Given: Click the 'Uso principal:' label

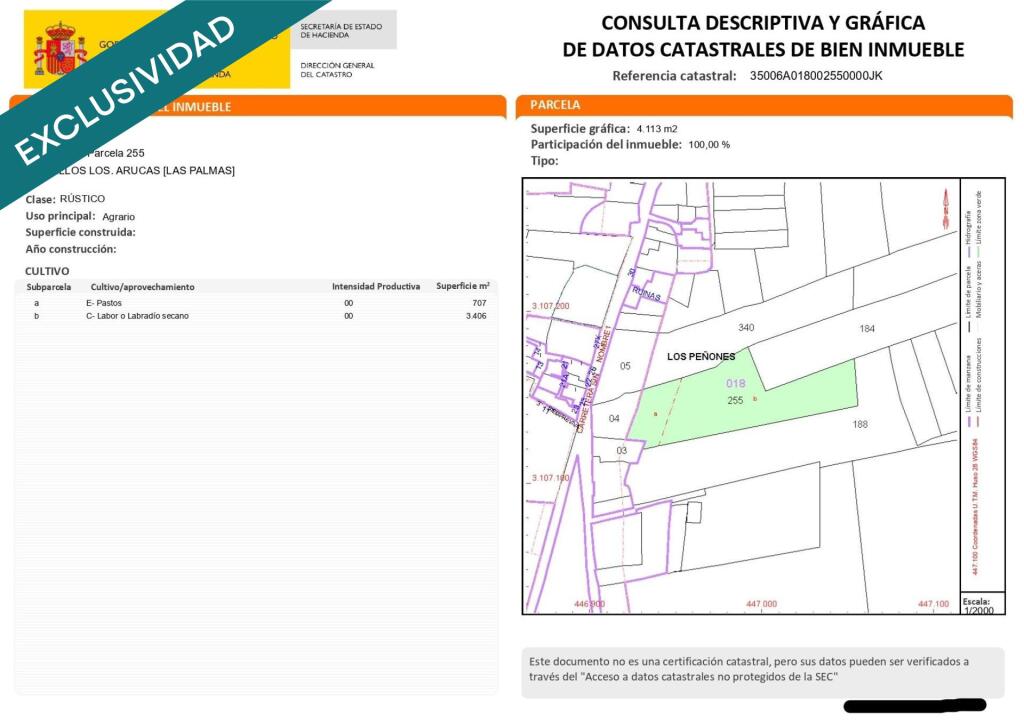Looking at the screenshot, I should point(60,216).
